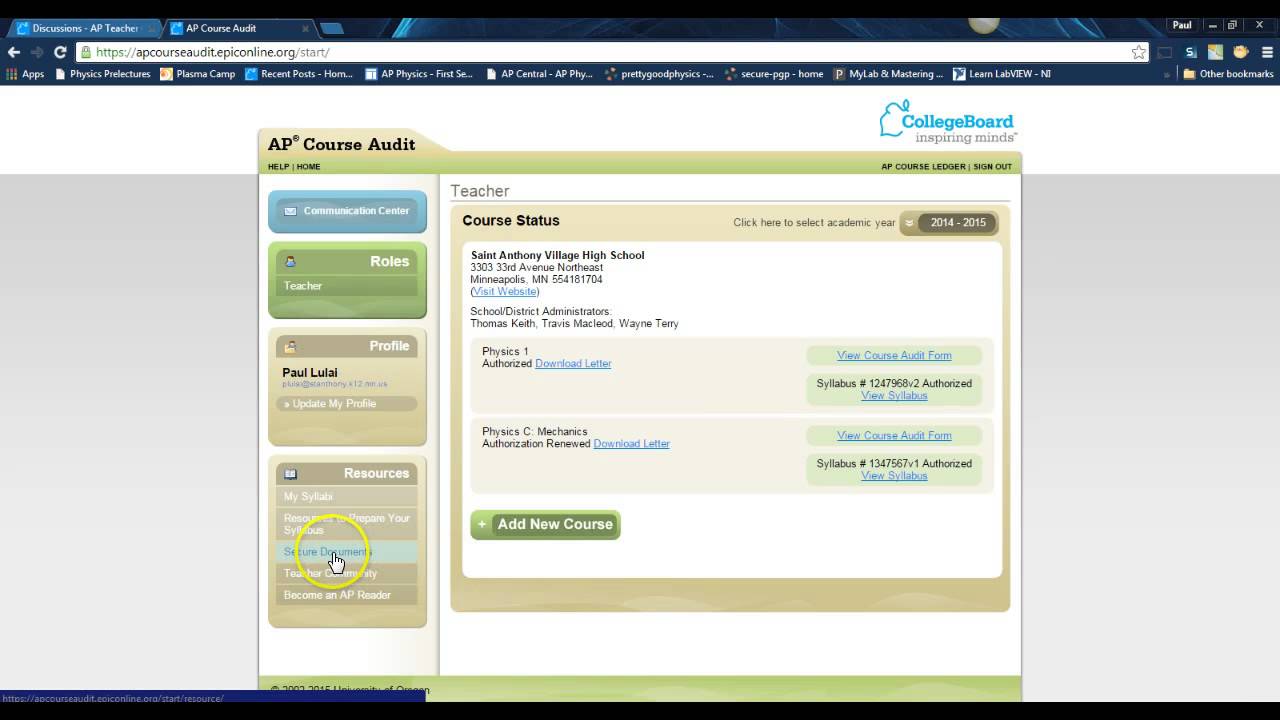Open the Chrome hamburger menu
This screenshot has width=1280, height=720.
1267,52
